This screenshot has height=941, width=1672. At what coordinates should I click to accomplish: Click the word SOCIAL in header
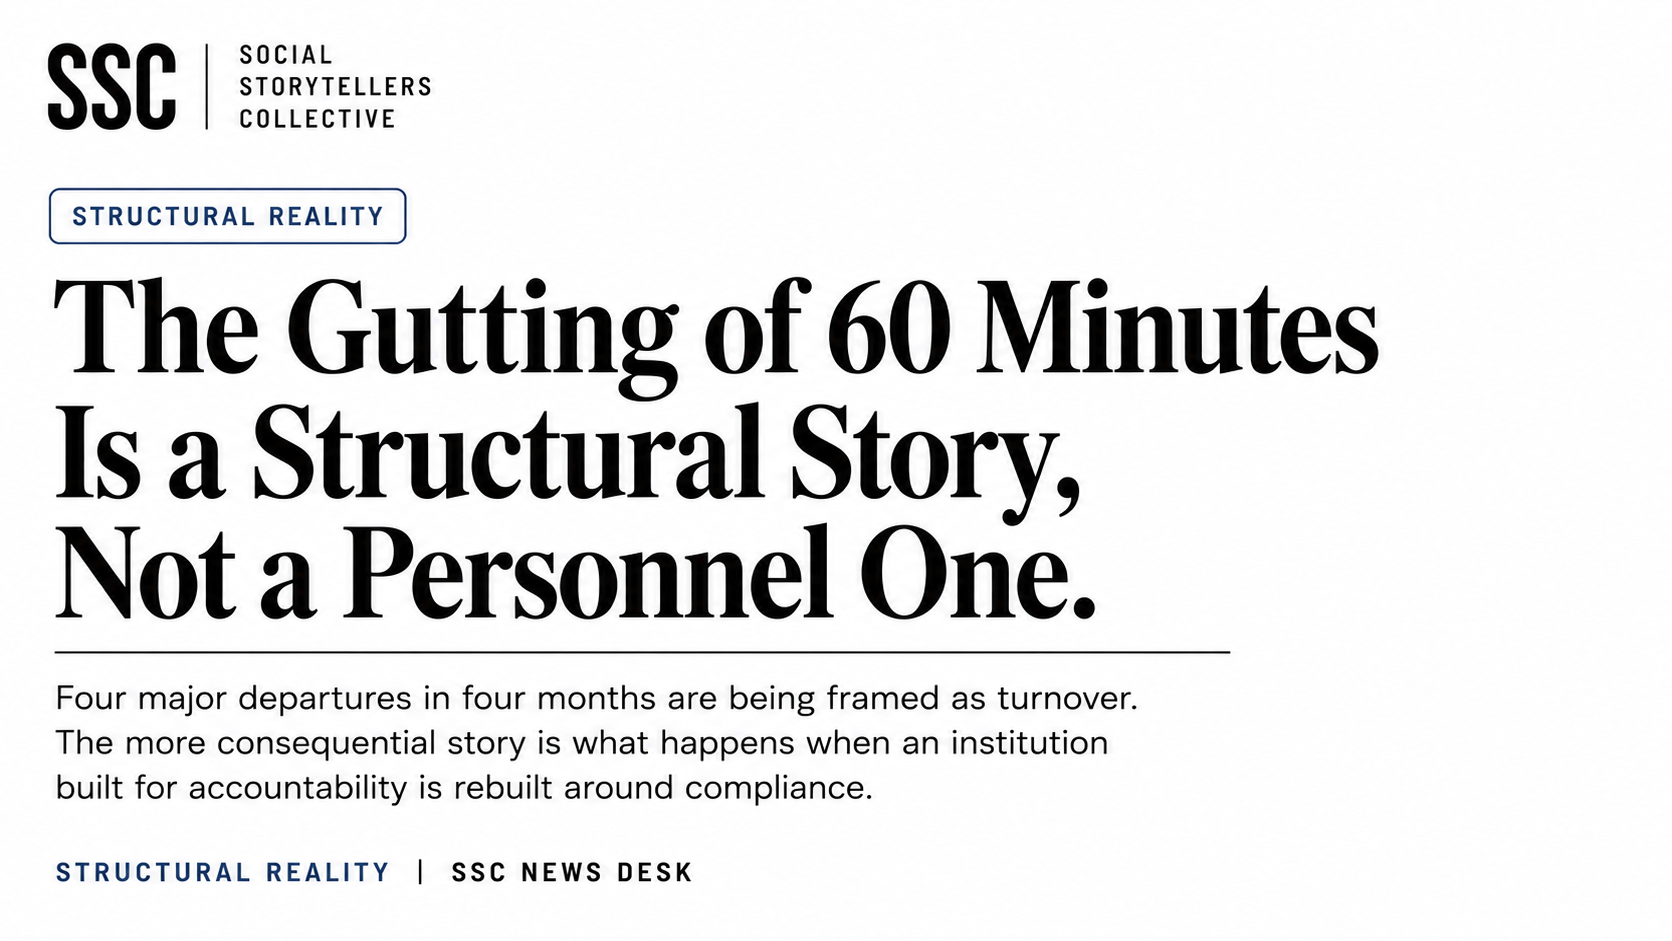tap(286, 55)
